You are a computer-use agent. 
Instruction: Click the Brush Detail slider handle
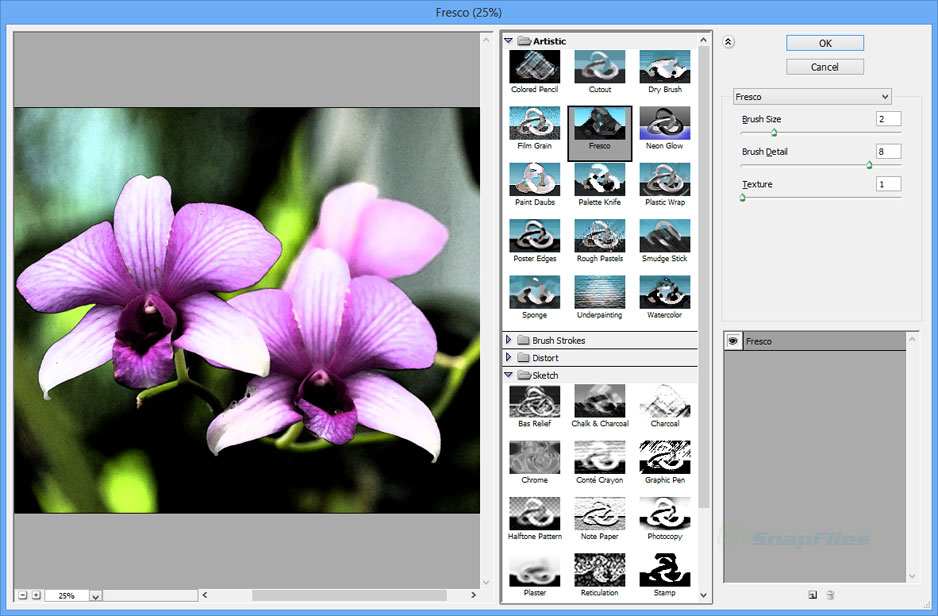pyautogui.click(x=869, y=165)
